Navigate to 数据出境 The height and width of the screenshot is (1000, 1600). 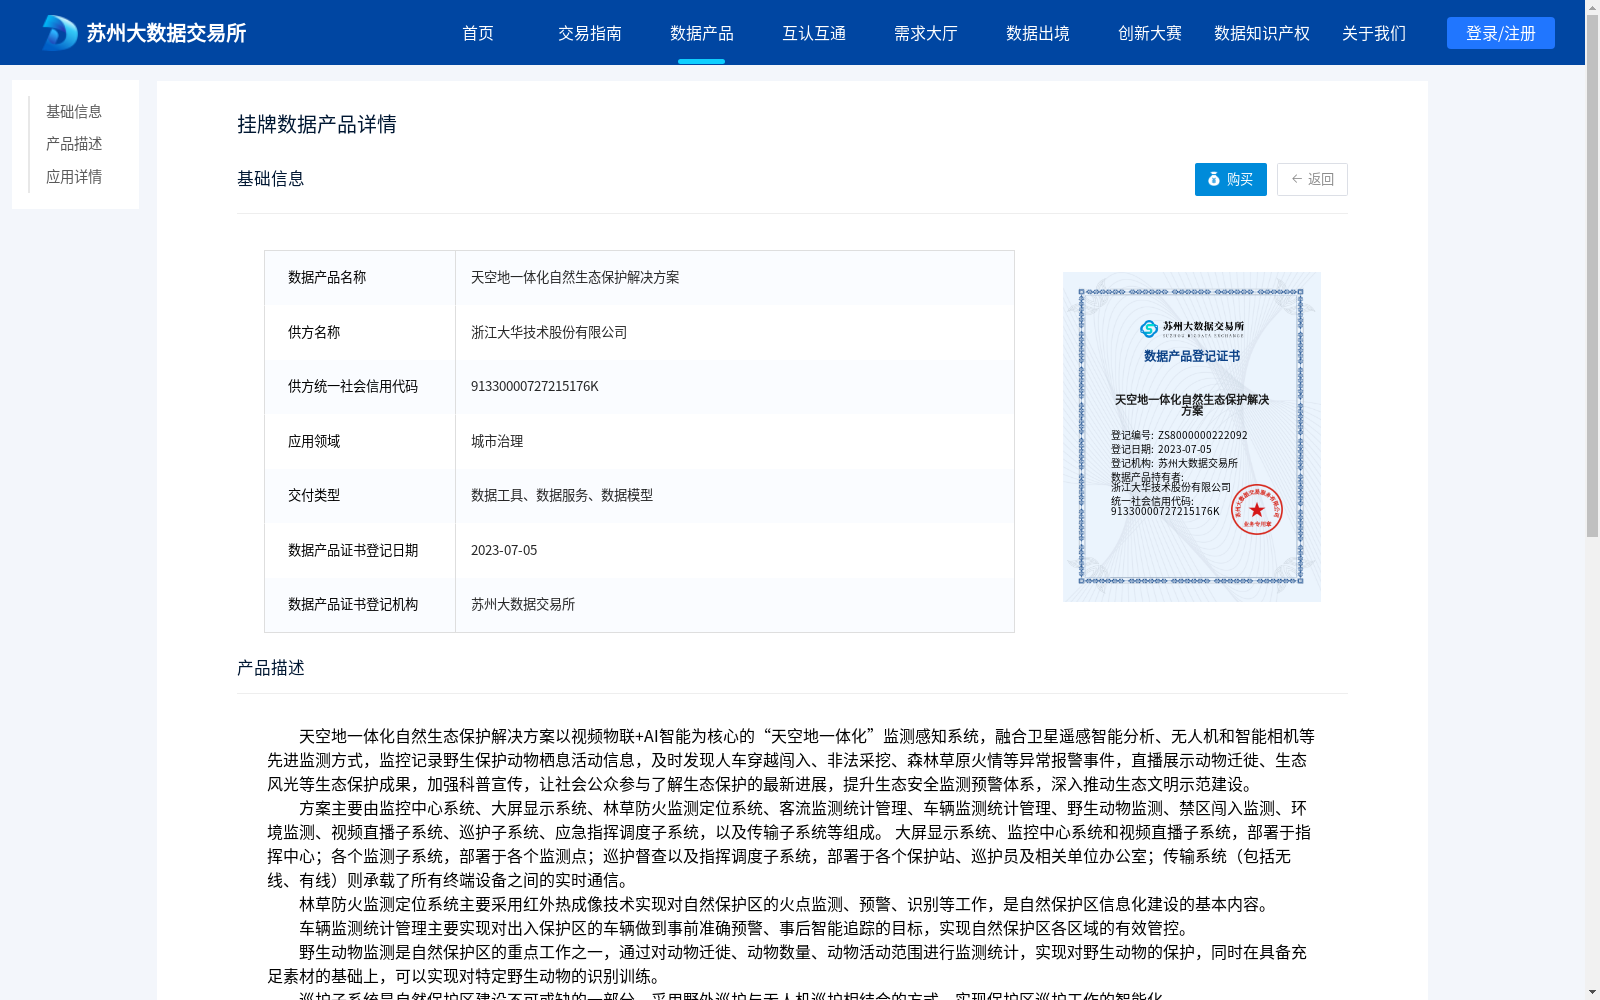coord(1038,33)
